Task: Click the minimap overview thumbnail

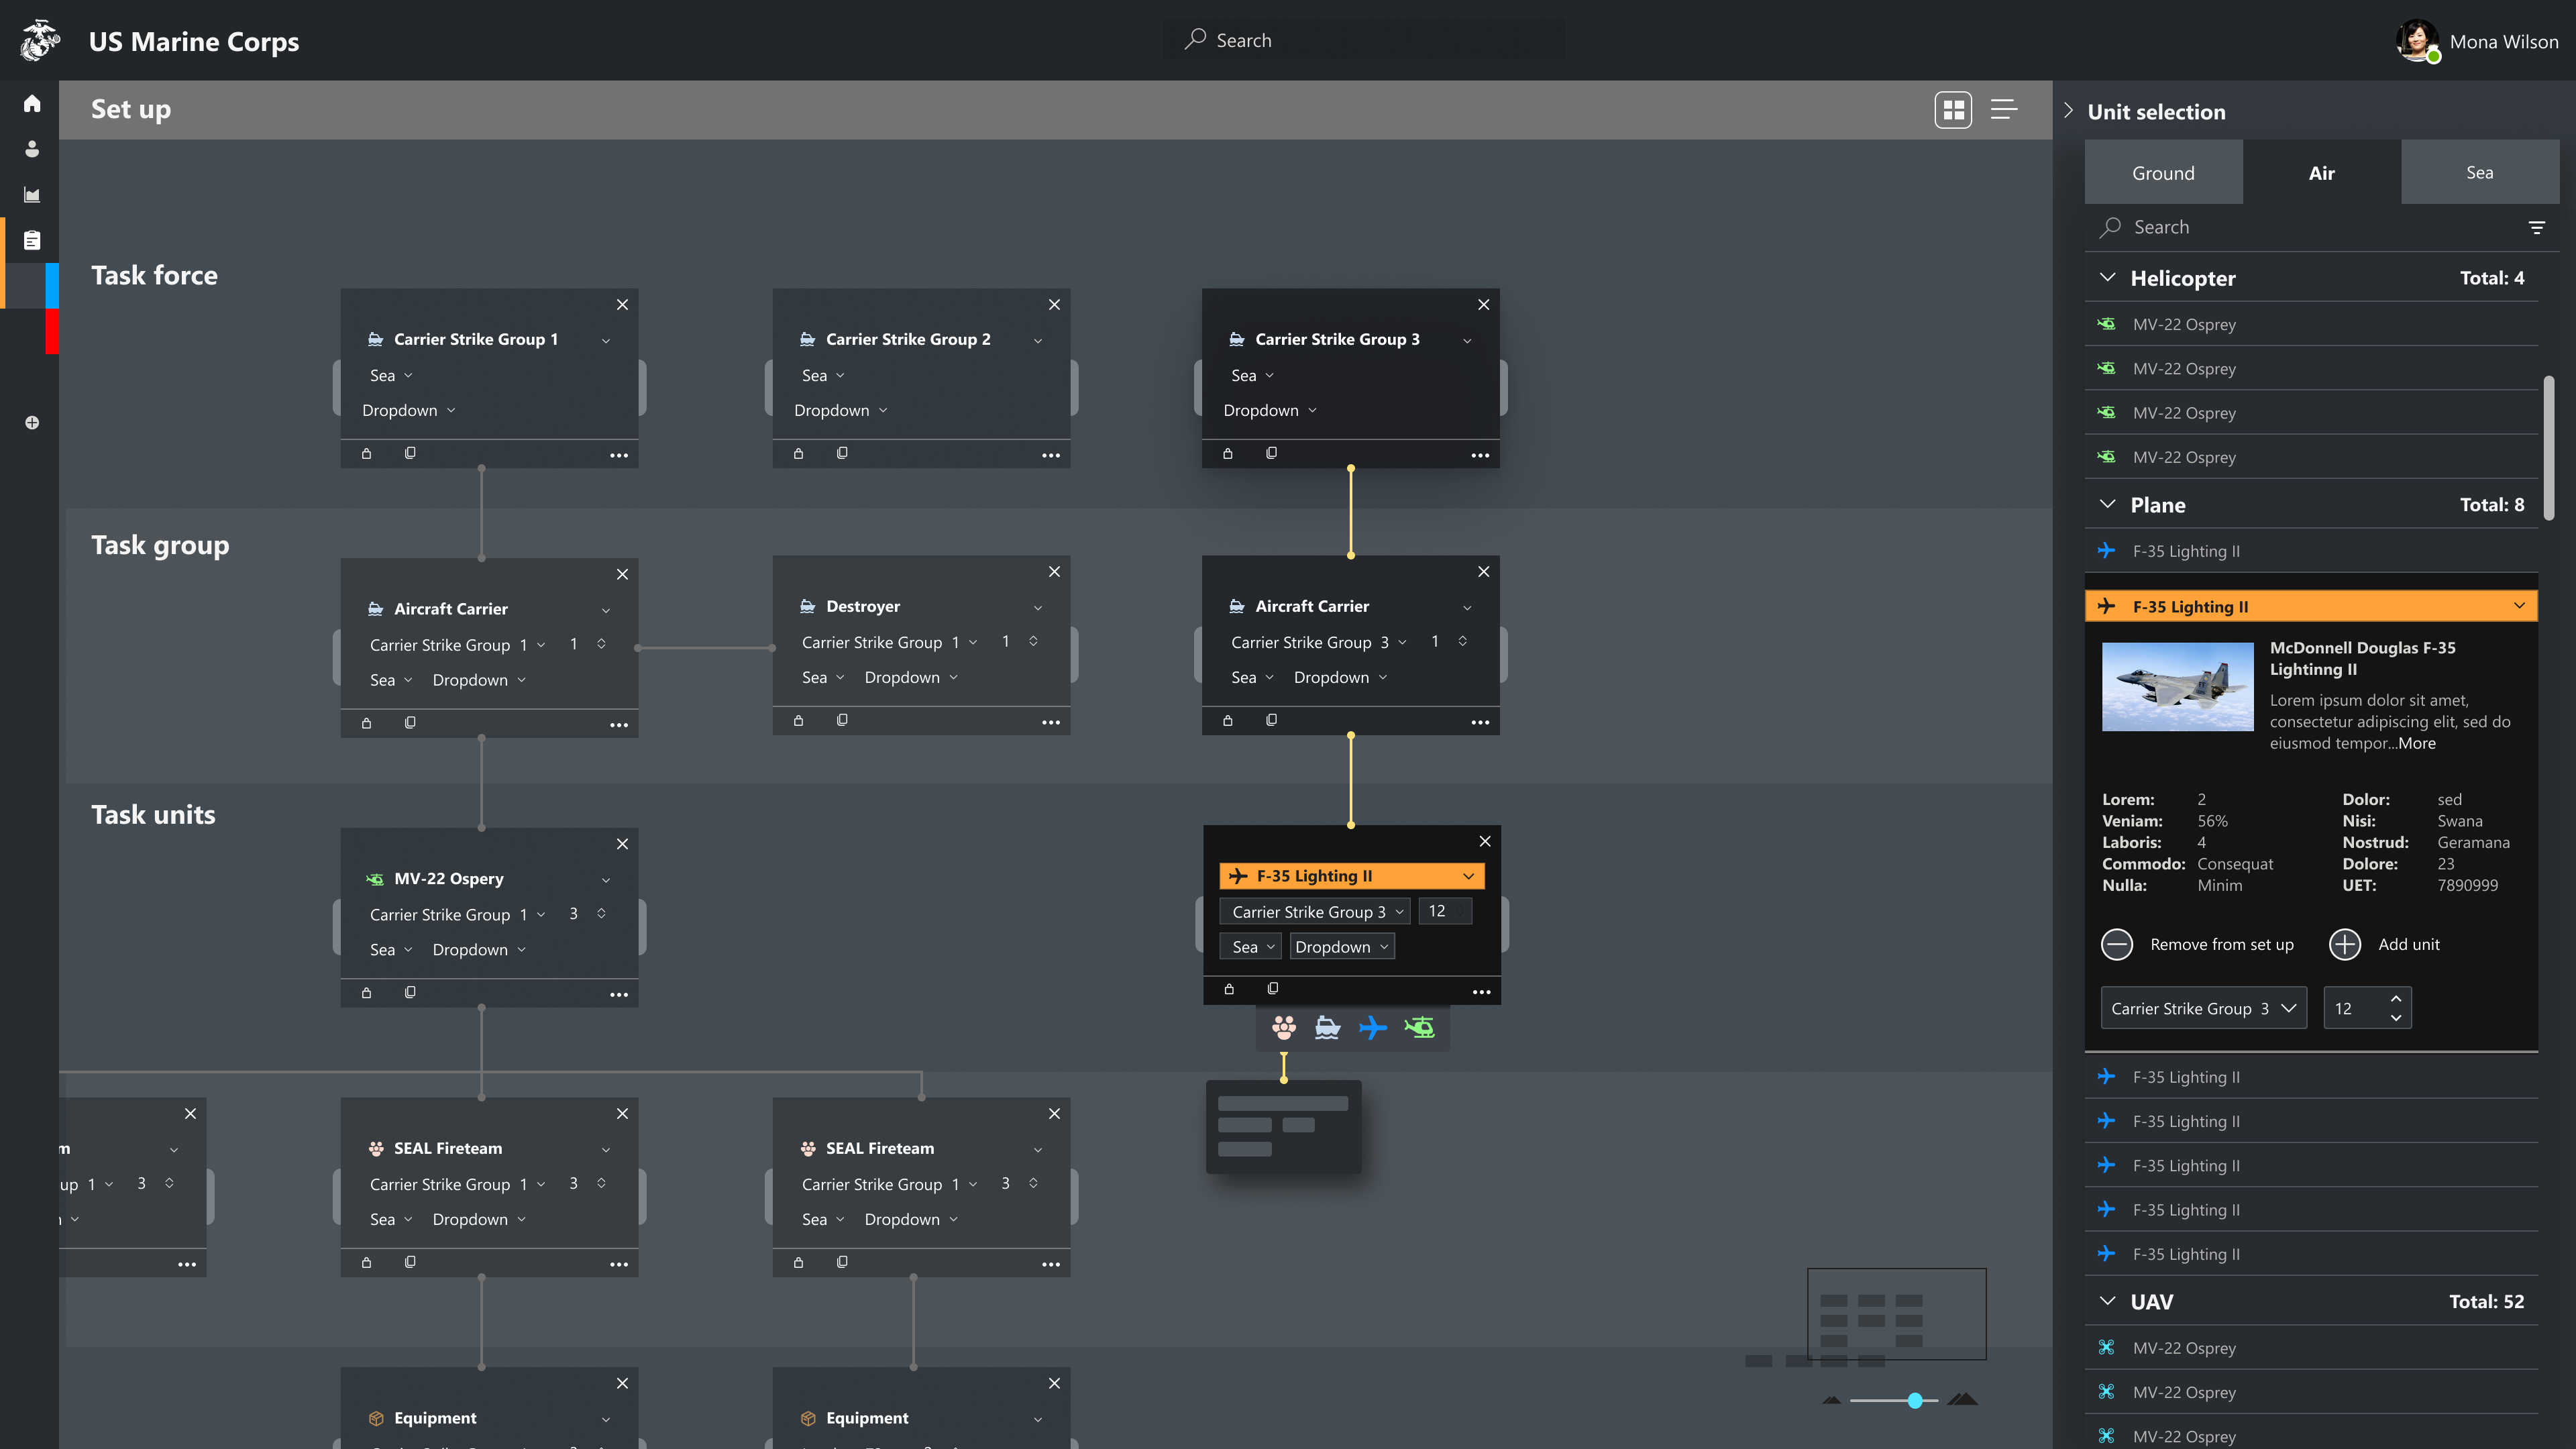Action: click(1896, 1314)
